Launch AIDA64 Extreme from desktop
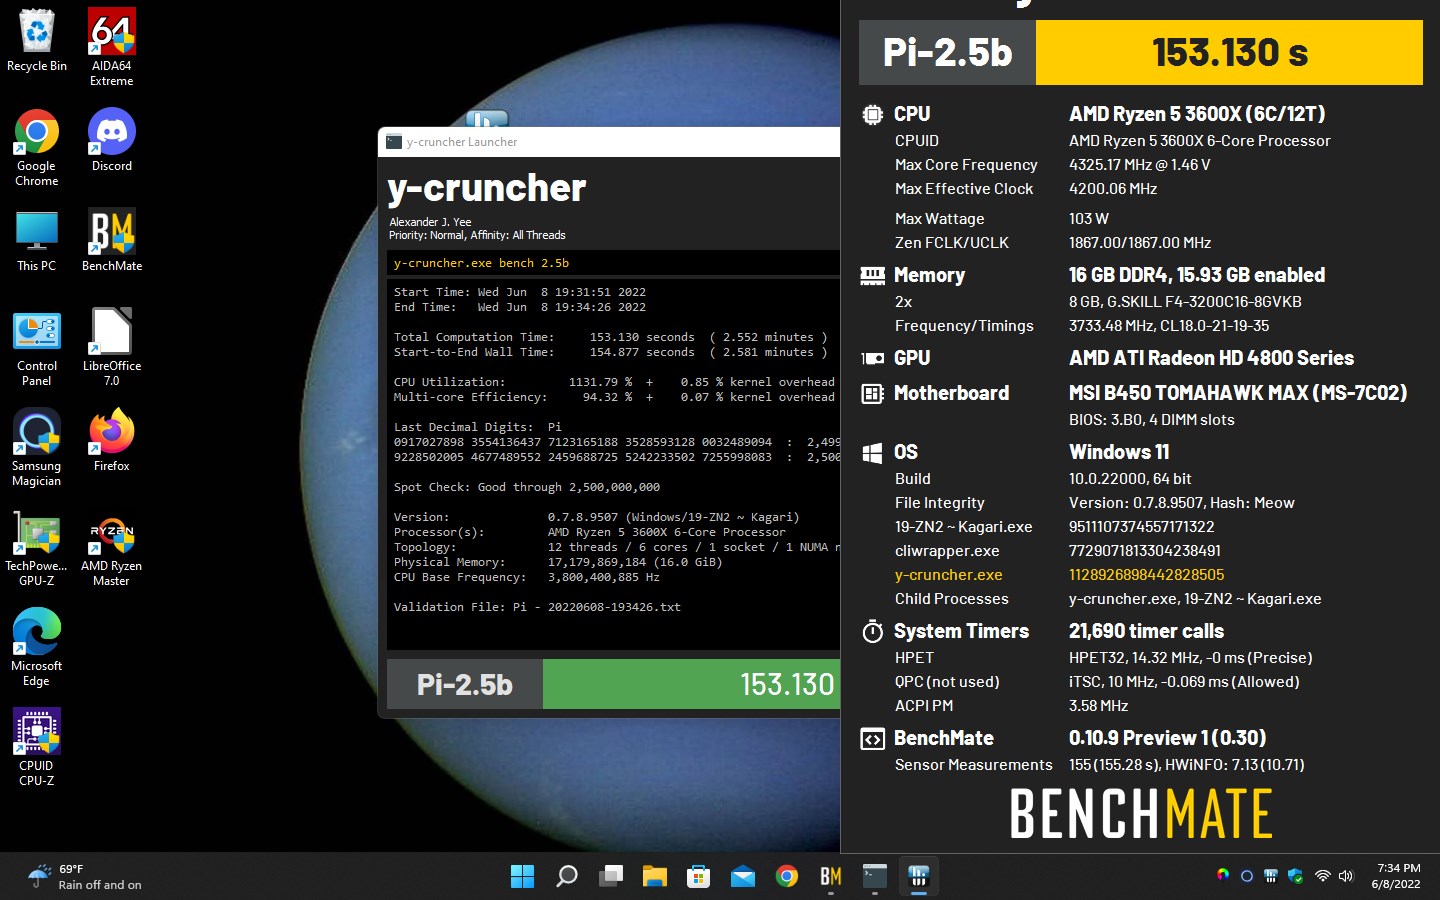This screenshot has height=900, width=1440. tap(112, 48)
